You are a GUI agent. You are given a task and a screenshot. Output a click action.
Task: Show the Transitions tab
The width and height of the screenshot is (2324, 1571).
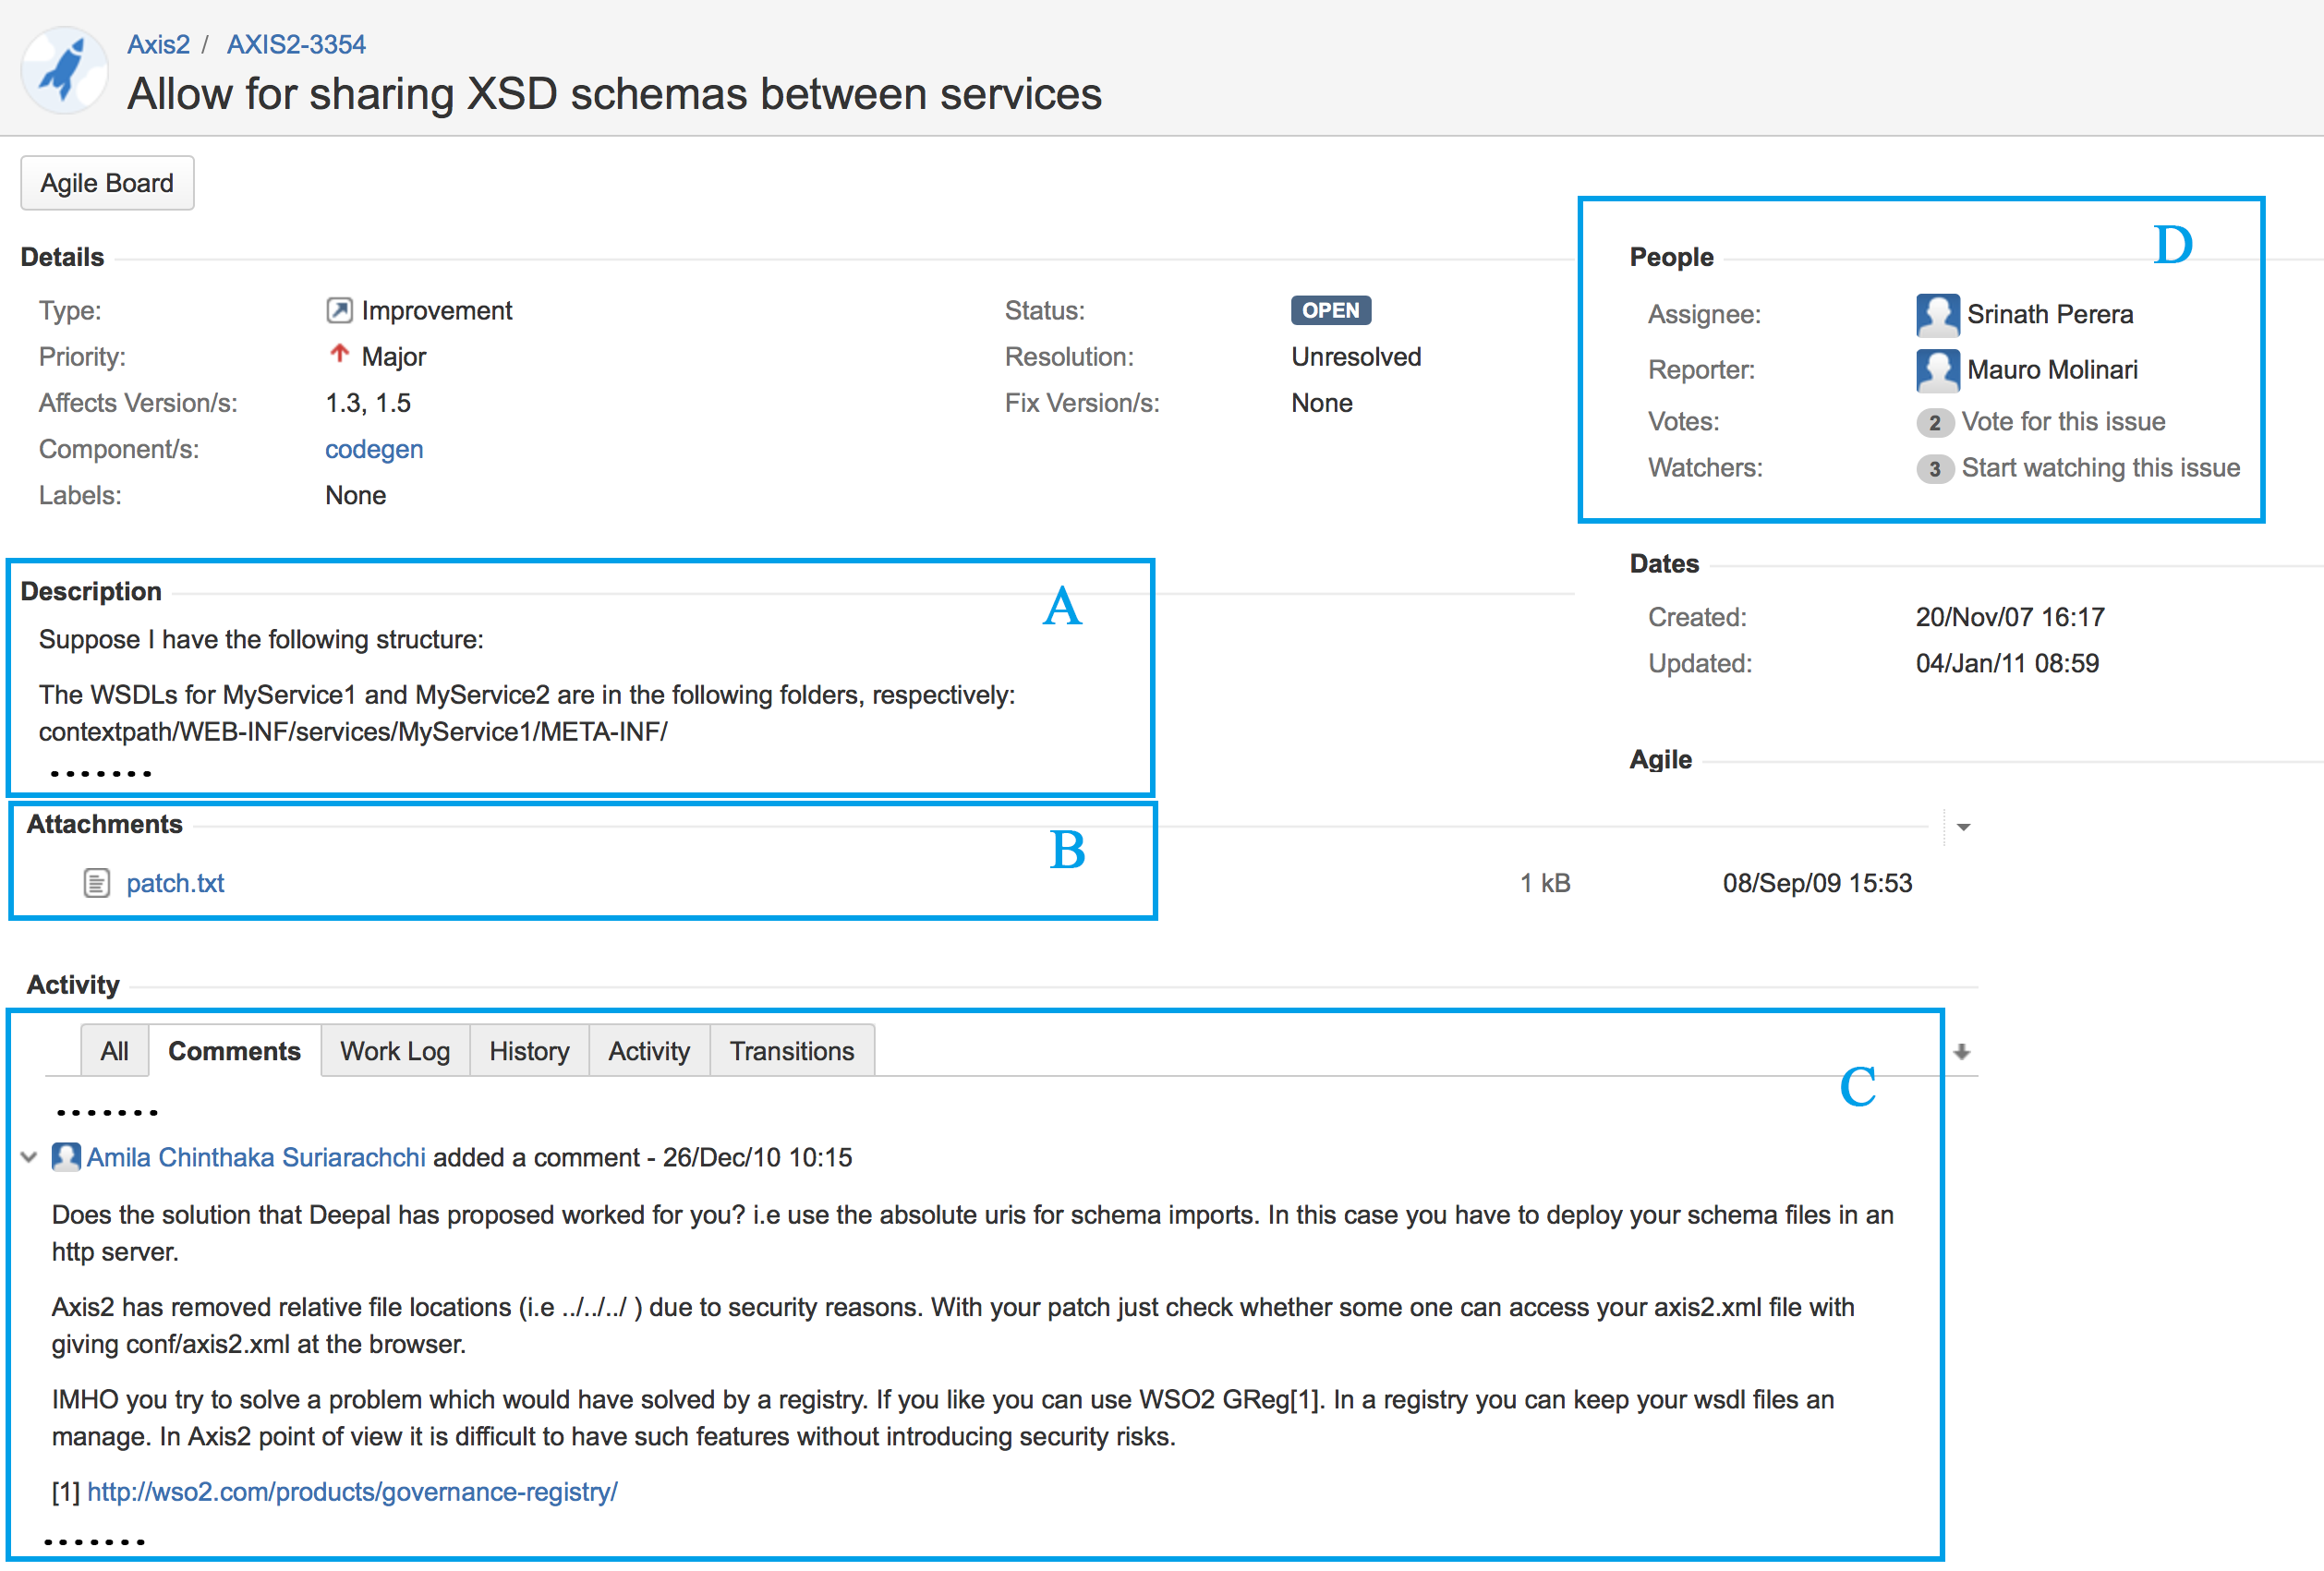(792, 1051)
